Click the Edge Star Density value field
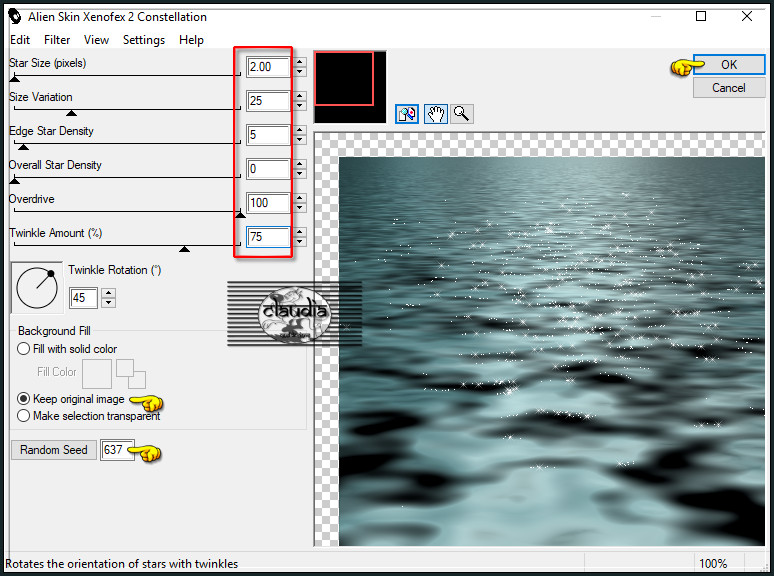The image size is (774, 576). [268, 135]
